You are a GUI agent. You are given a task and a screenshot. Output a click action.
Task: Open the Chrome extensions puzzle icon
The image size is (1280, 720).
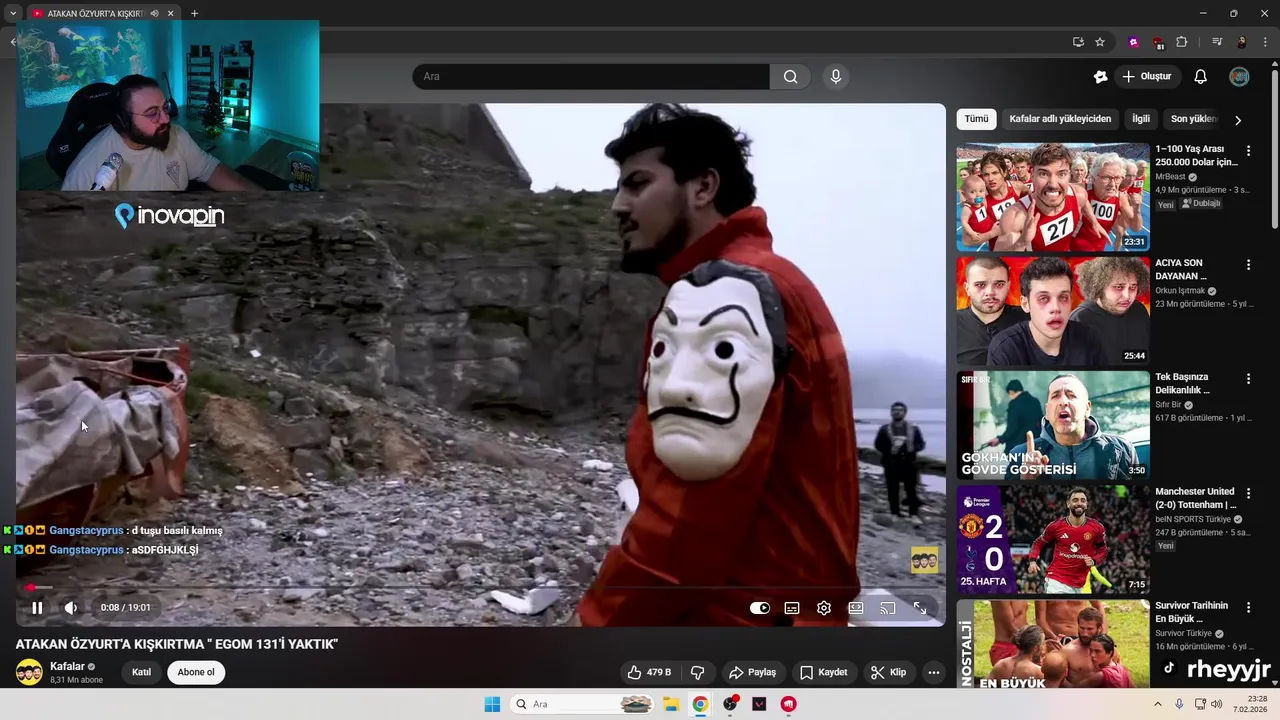[x=1182, y=42]
